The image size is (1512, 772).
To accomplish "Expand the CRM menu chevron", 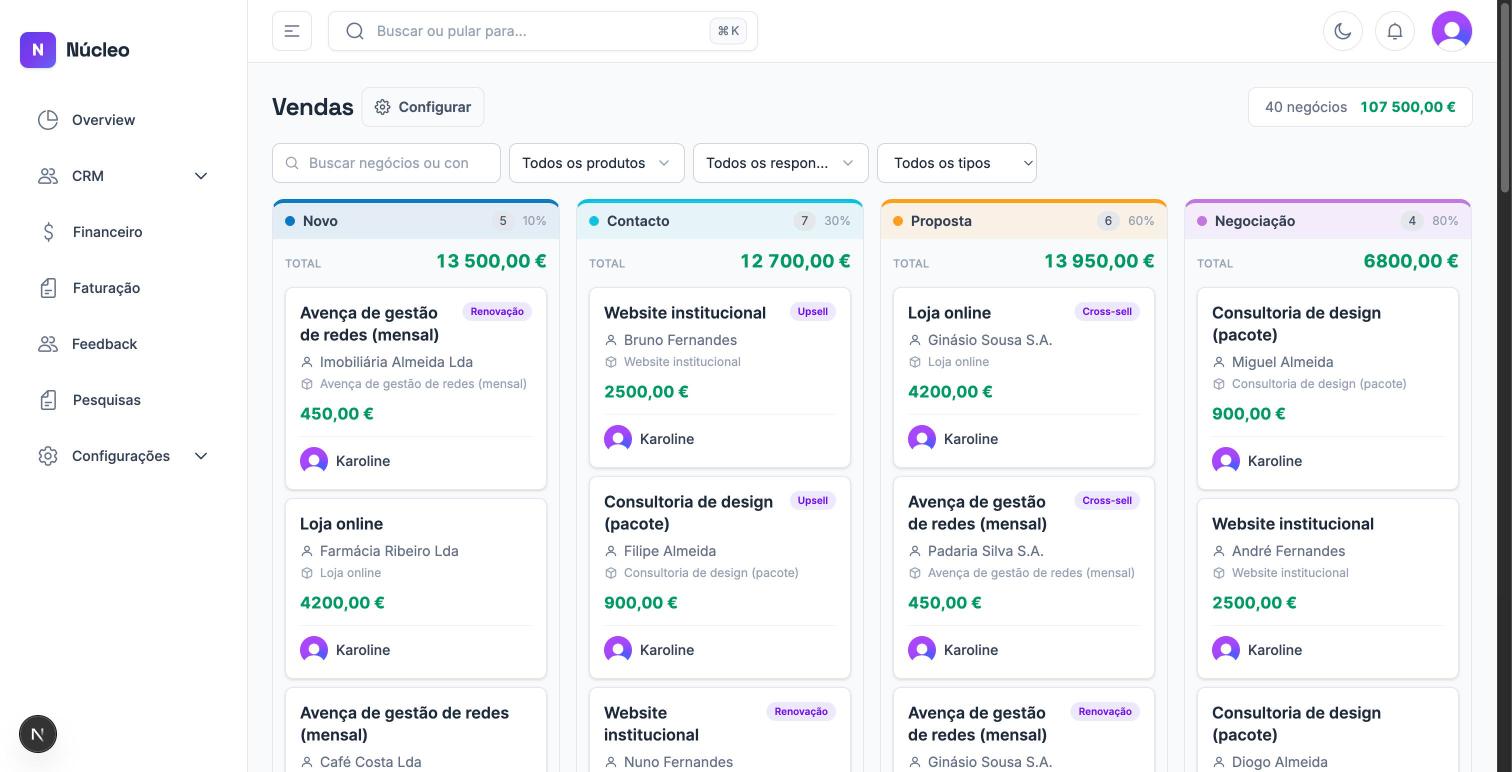I will 201,176.
